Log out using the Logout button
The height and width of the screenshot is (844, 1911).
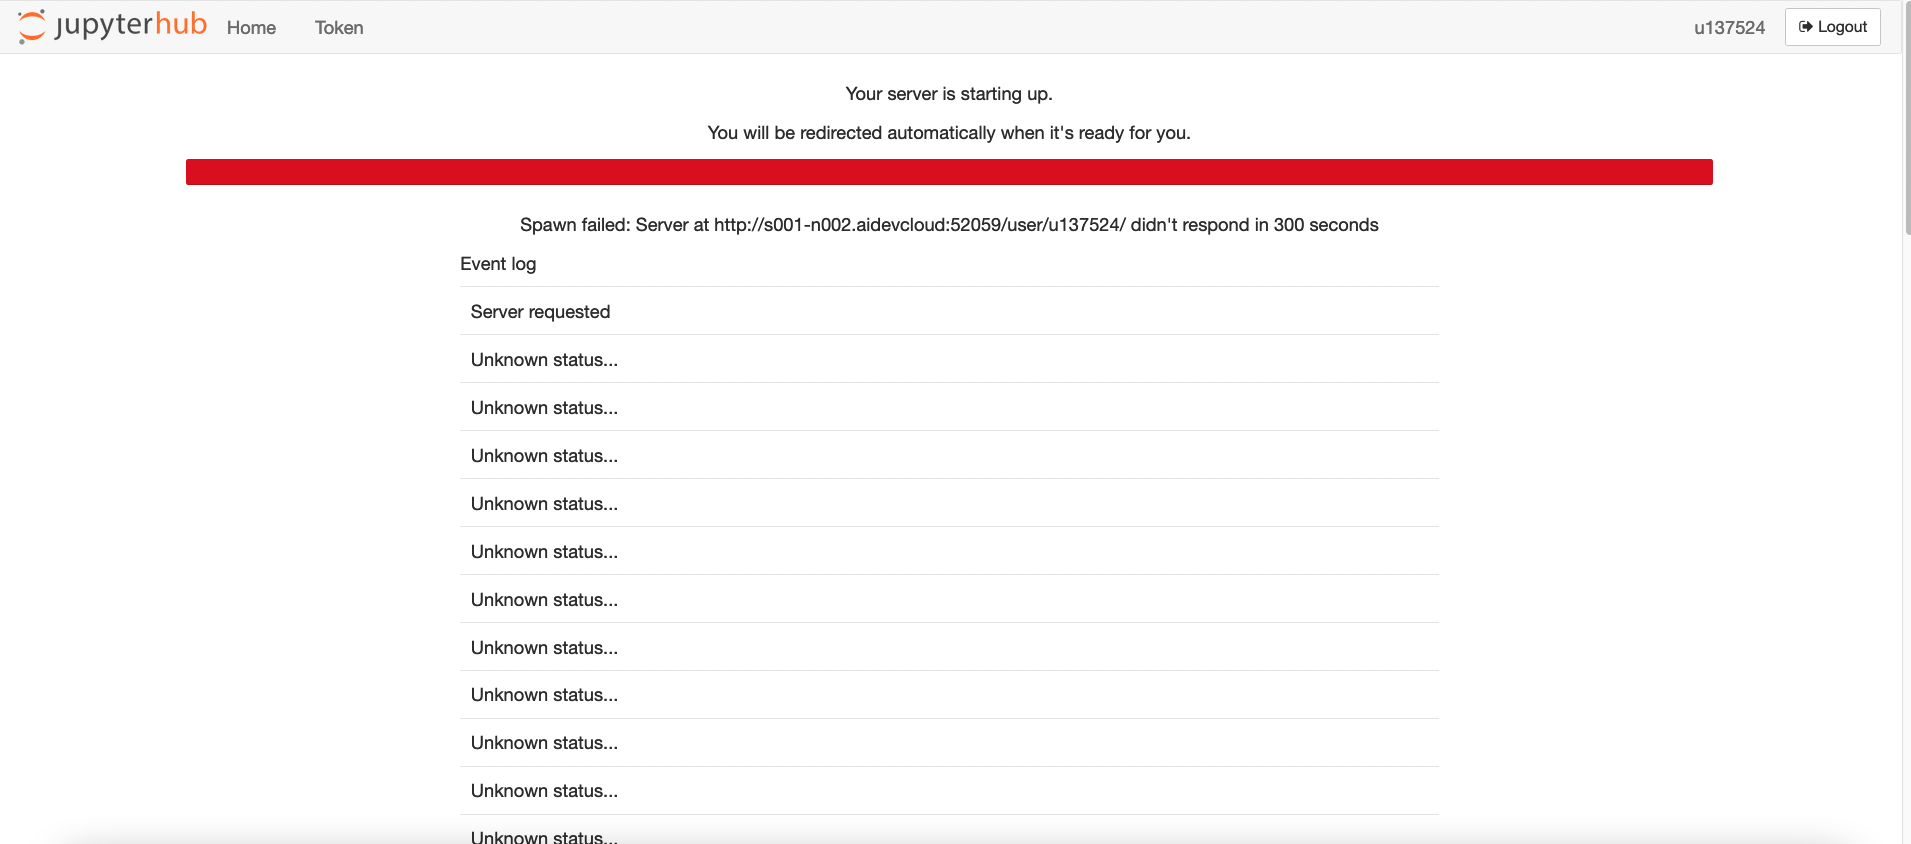click(1832, 27)
